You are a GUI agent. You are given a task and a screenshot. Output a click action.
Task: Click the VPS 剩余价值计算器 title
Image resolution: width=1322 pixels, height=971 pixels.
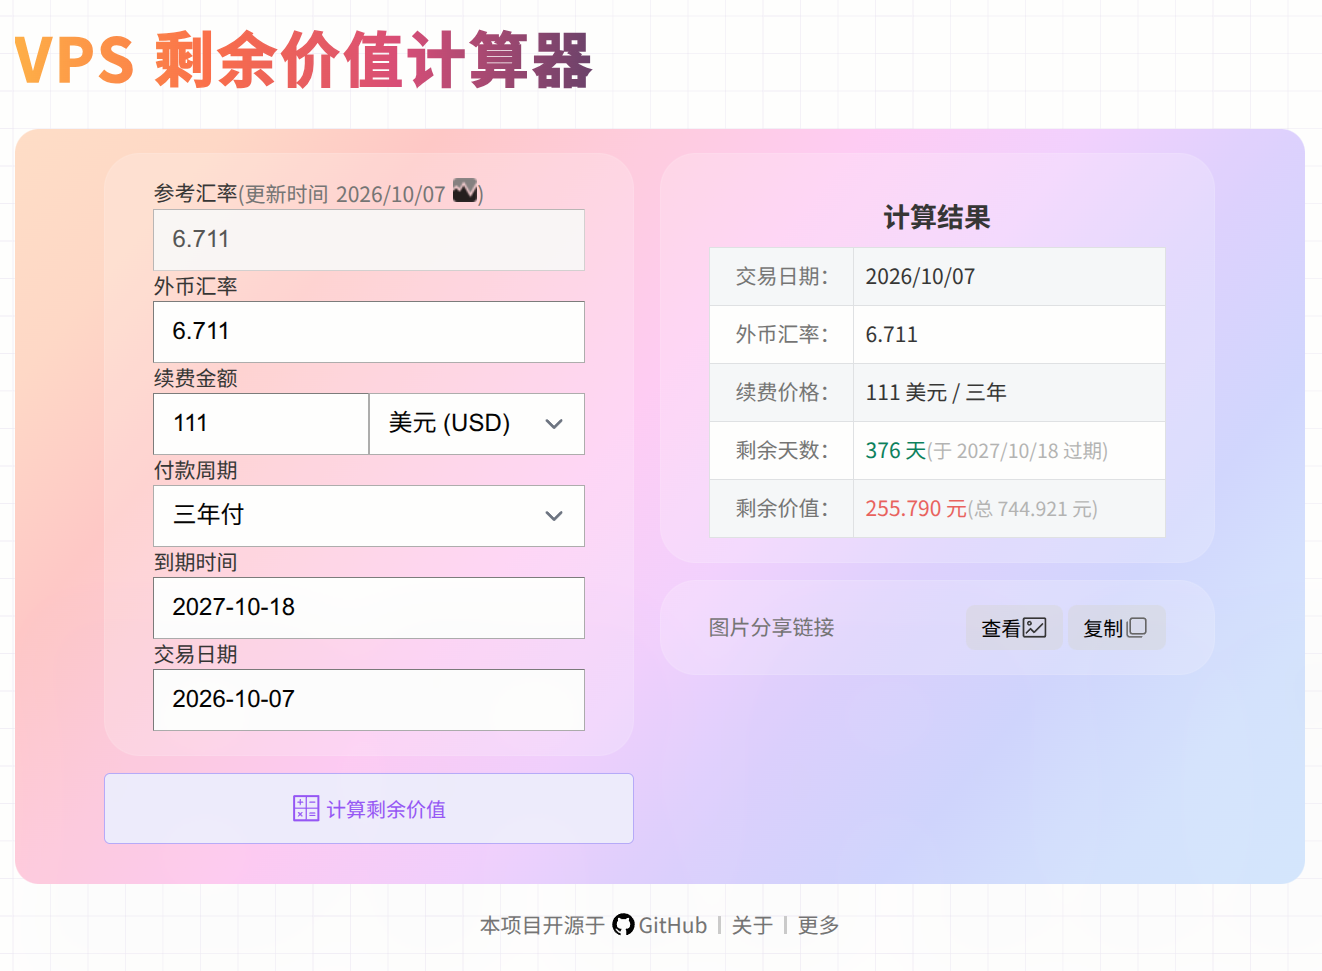tap(303, 60)
